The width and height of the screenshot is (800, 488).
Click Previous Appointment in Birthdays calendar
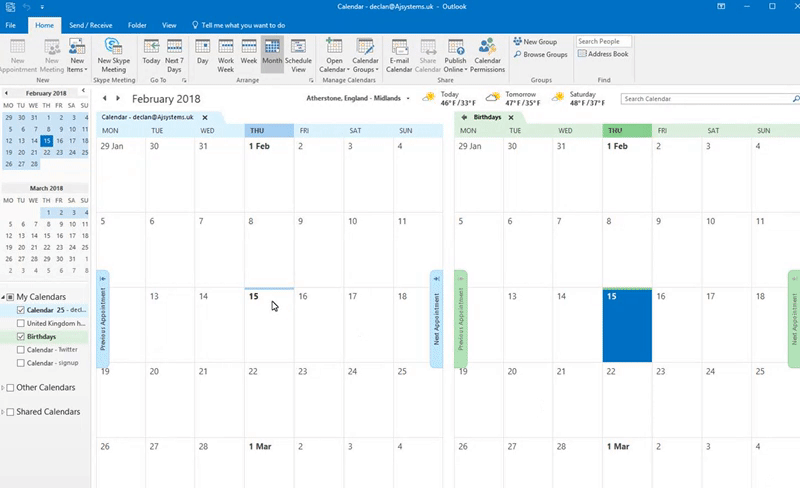tap(461, 319)
